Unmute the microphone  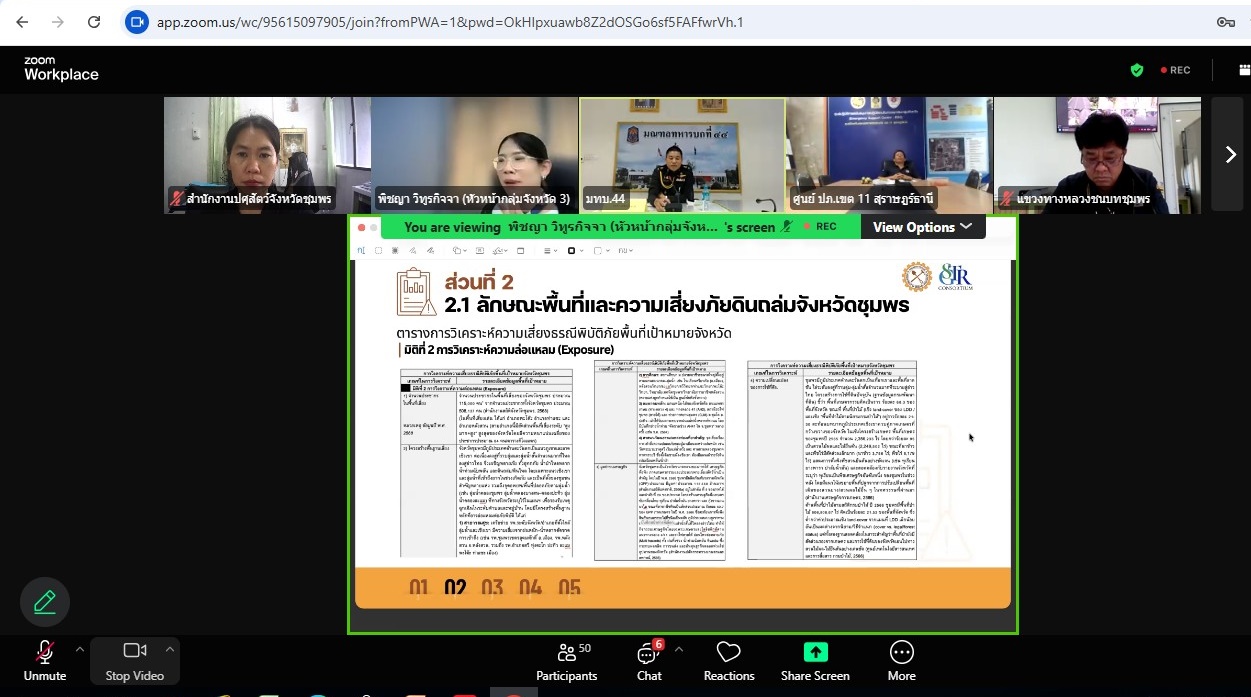pyautogui.click(x=44, y=661)
